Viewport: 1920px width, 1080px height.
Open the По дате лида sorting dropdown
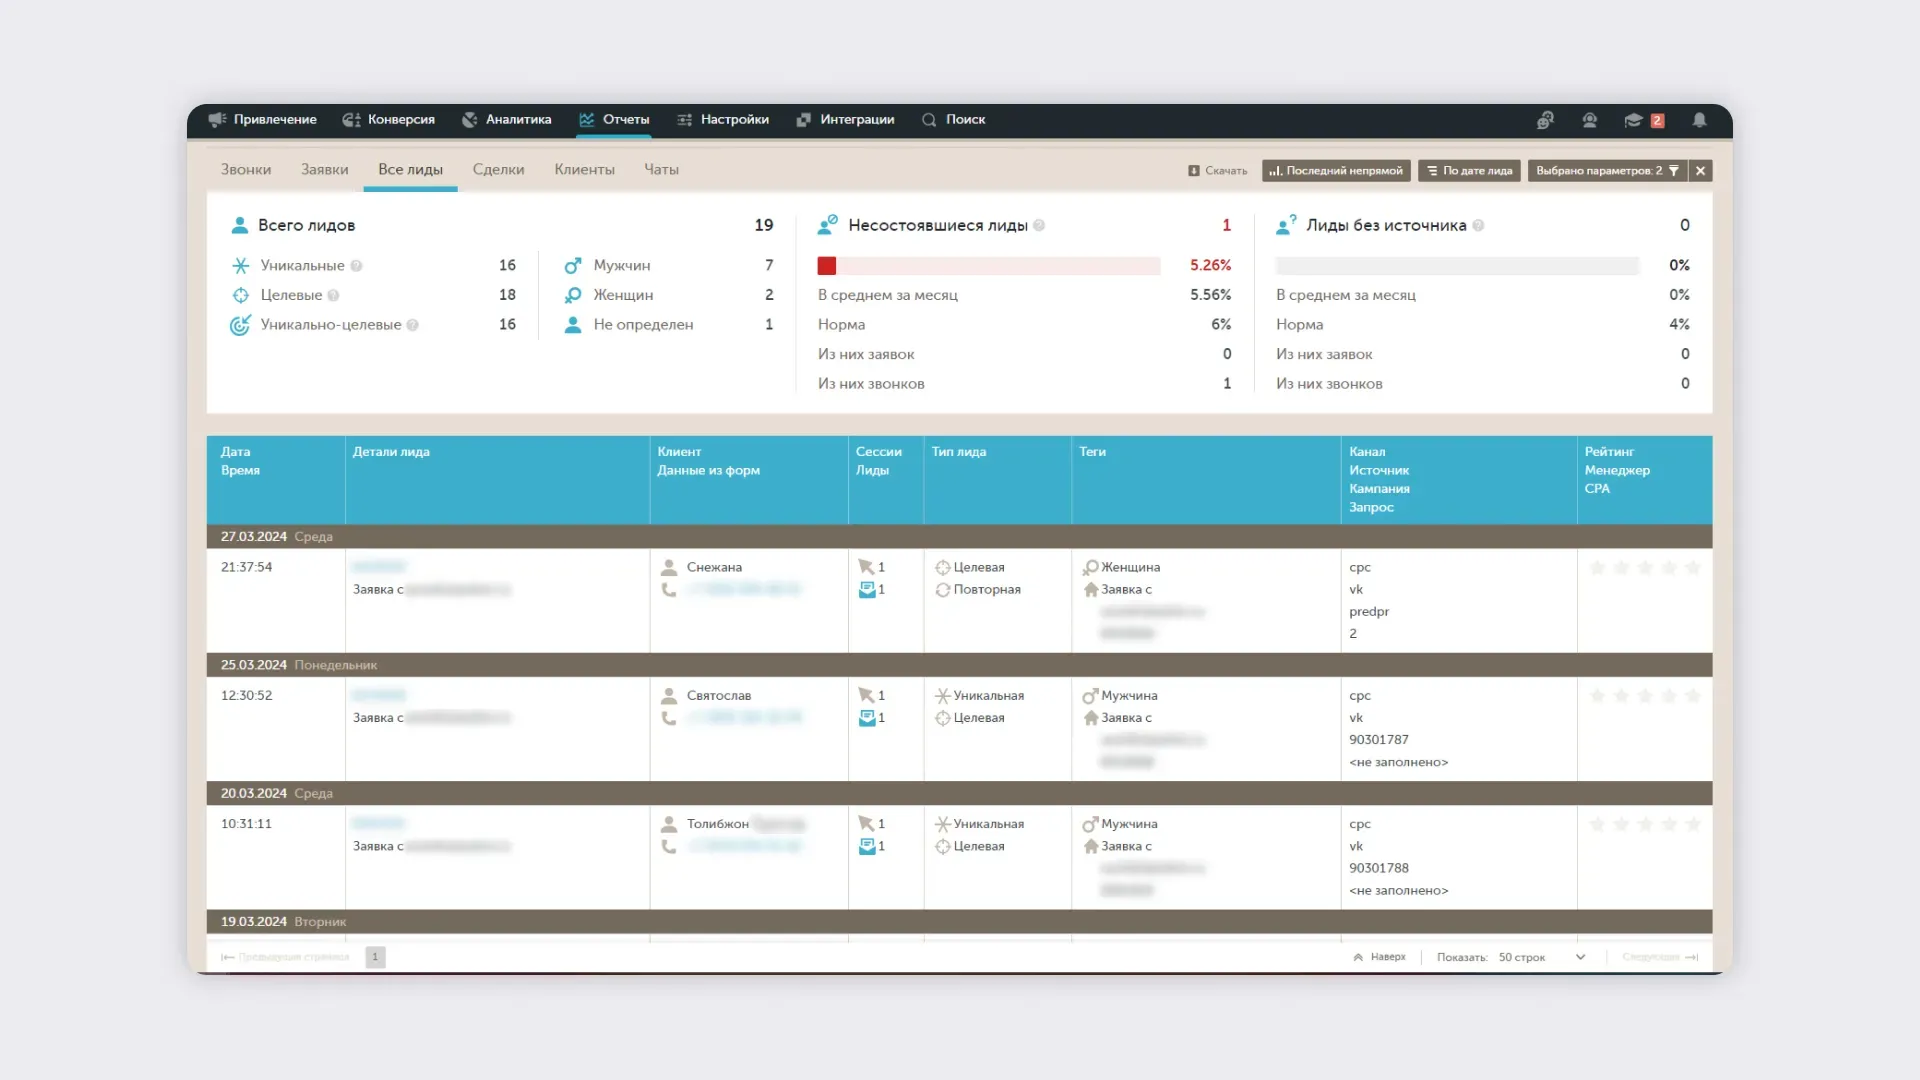pos(1469,171)
